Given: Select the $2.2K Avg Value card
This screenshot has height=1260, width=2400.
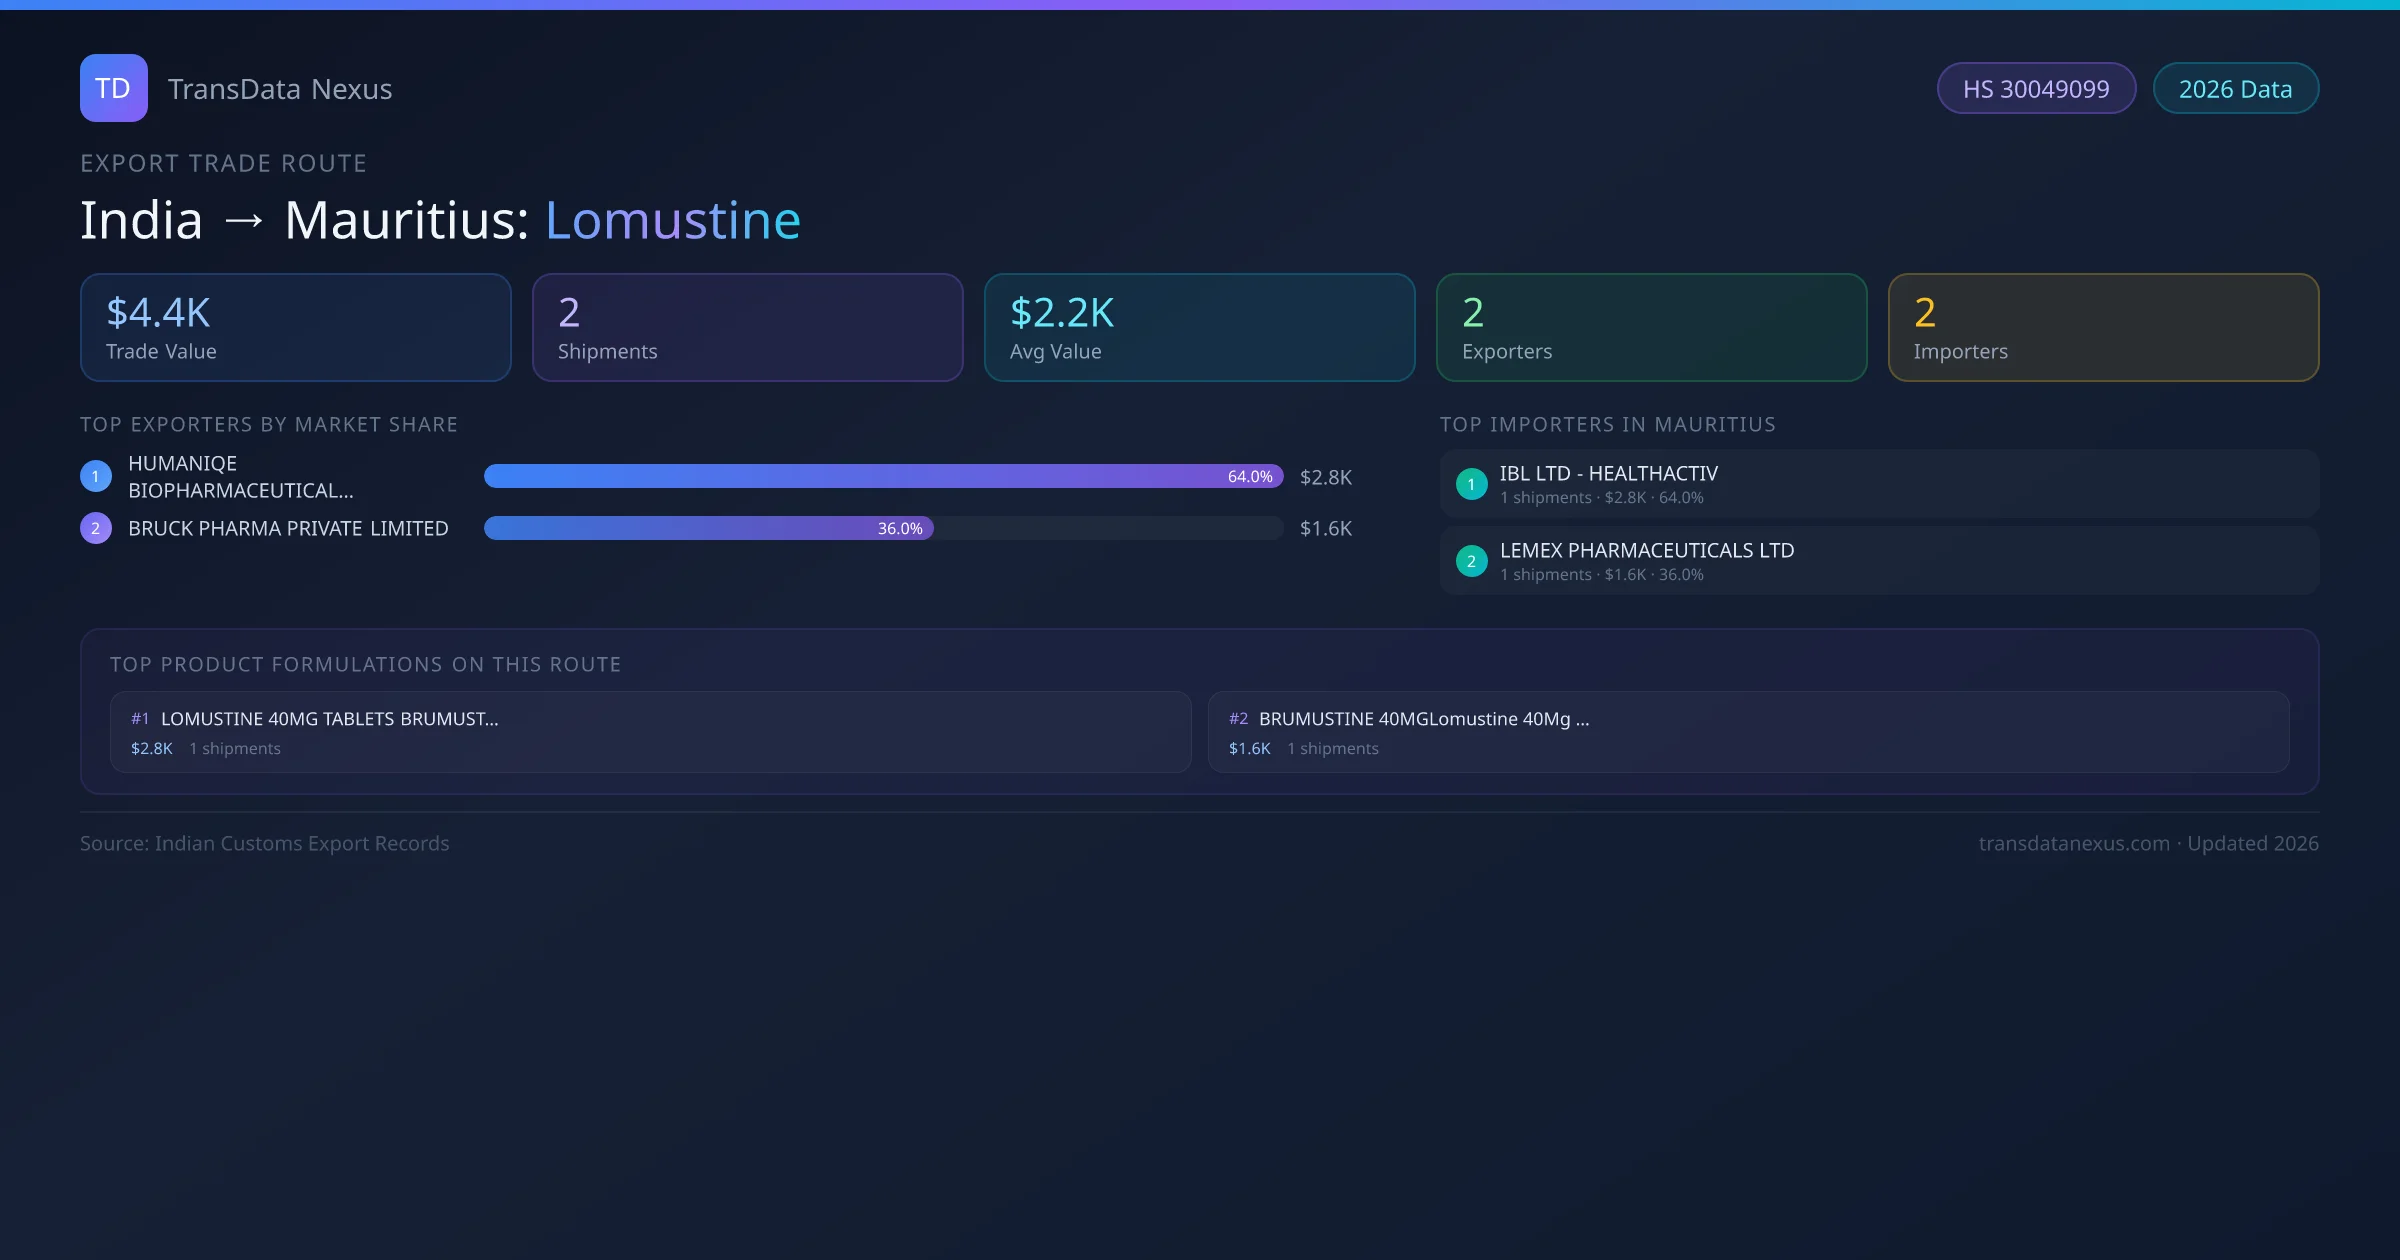Looking at the screenshot, I should pos(1199,328).
